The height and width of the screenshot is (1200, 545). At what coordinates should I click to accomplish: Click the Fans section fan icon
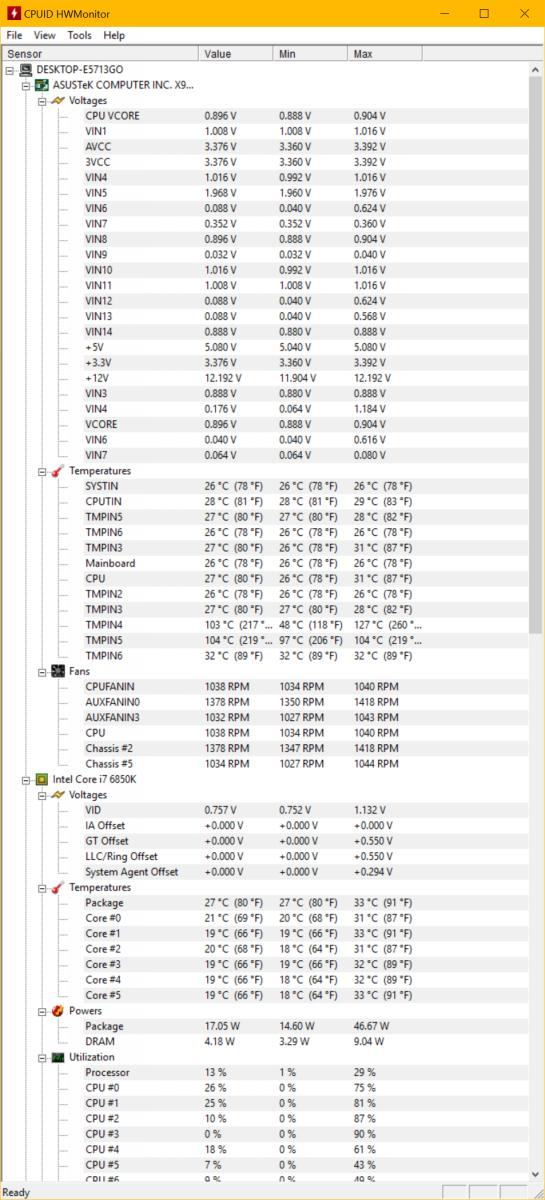[58, 671]
